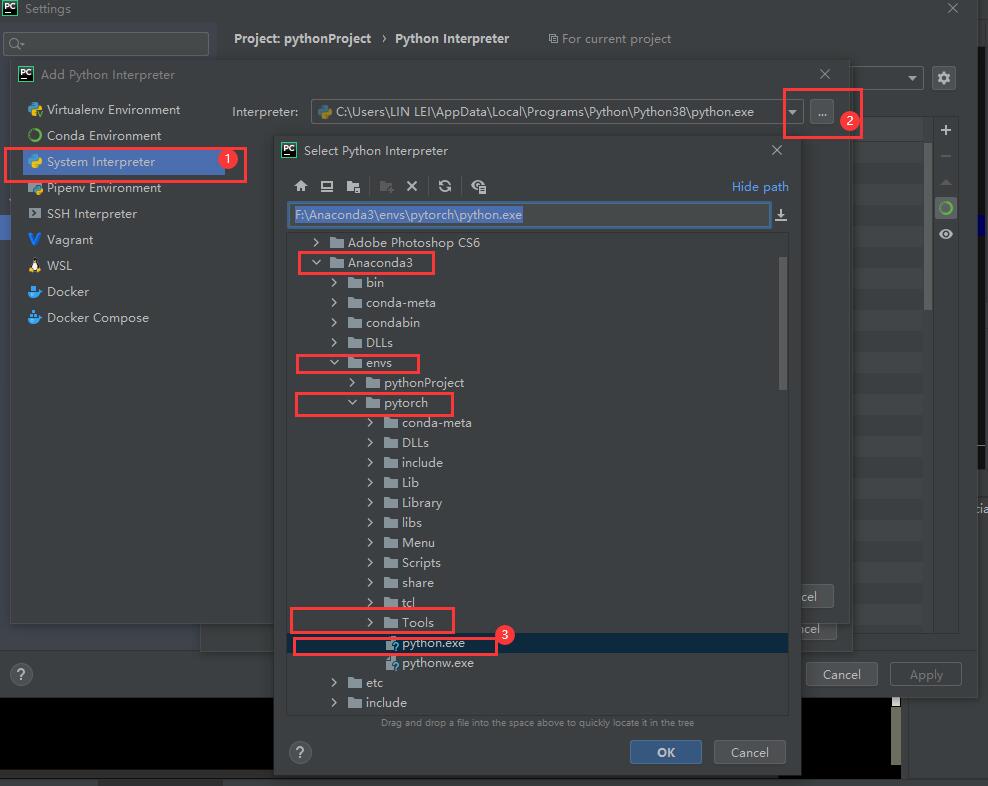Open interpreter settings gear icon
988x786 pixels.
coord(943,78)
